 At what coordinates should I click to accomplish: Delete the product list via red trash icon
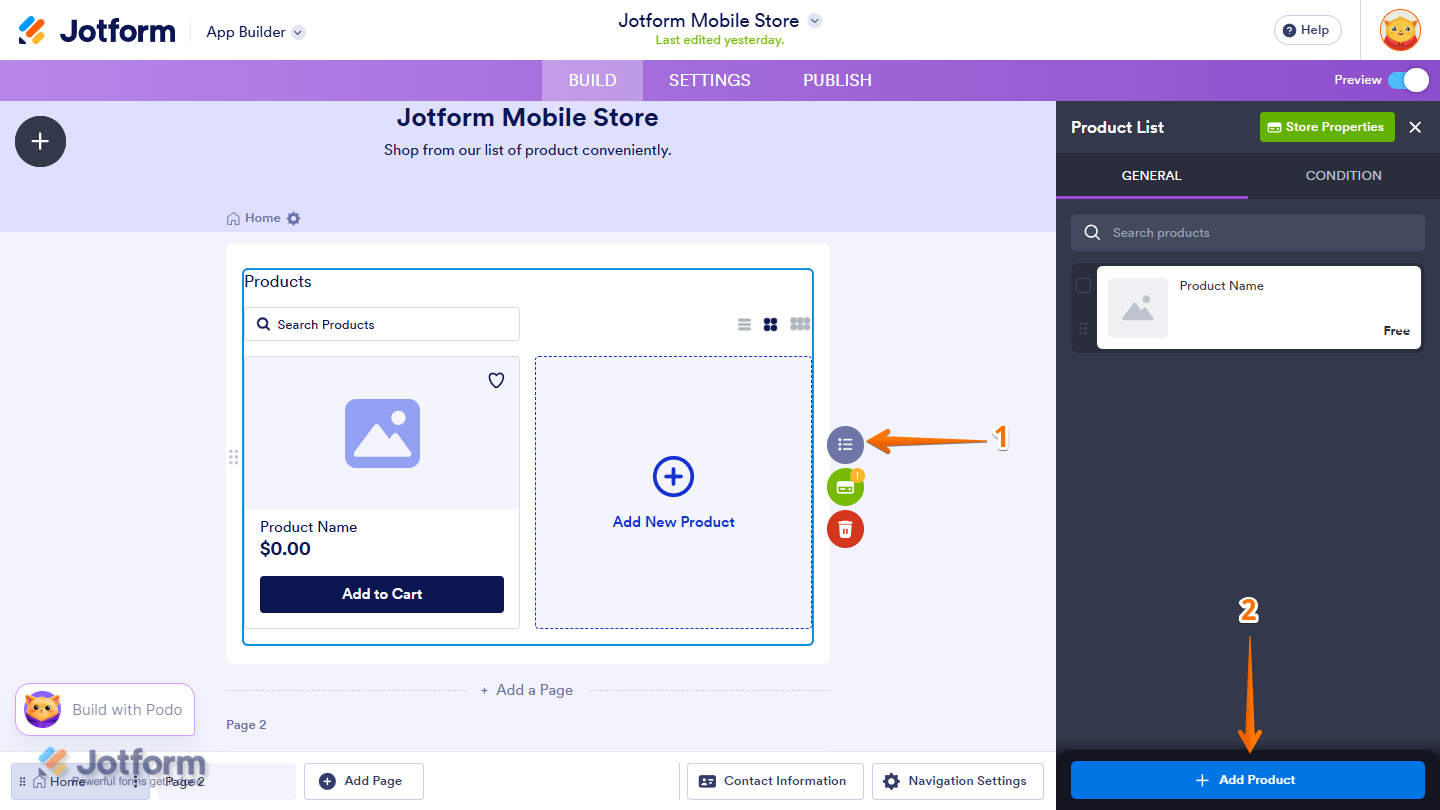click(x=845, y=529)
